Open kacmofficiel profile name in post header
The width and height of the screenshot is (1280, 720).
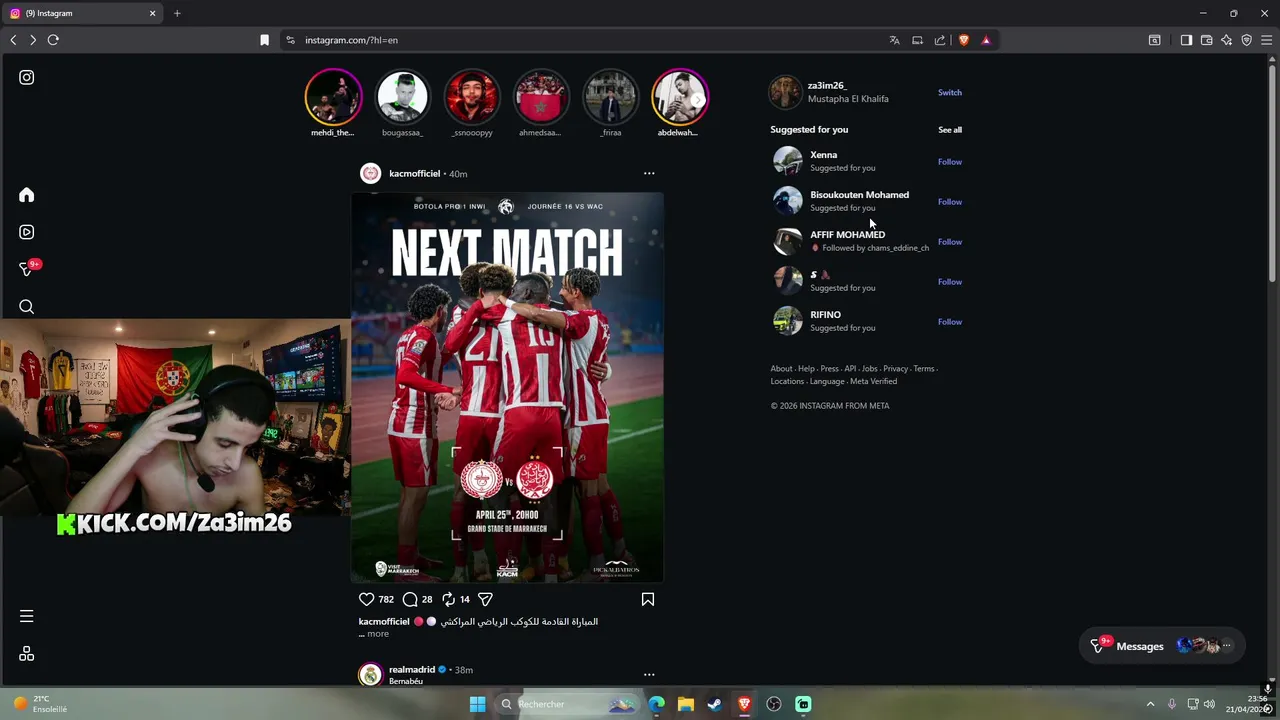pos(415,174)
